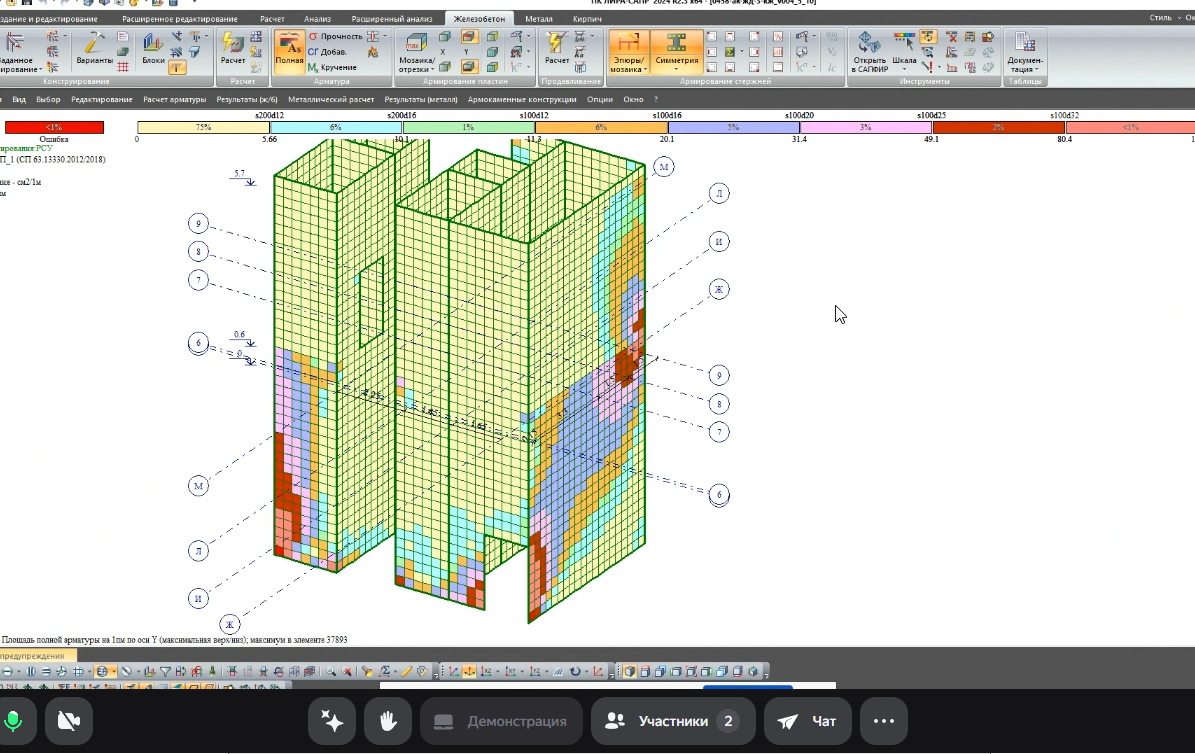Viewport: 1195px width, 754px height.
Task: Open the Участники participants panel
Action: click(672, 721)
